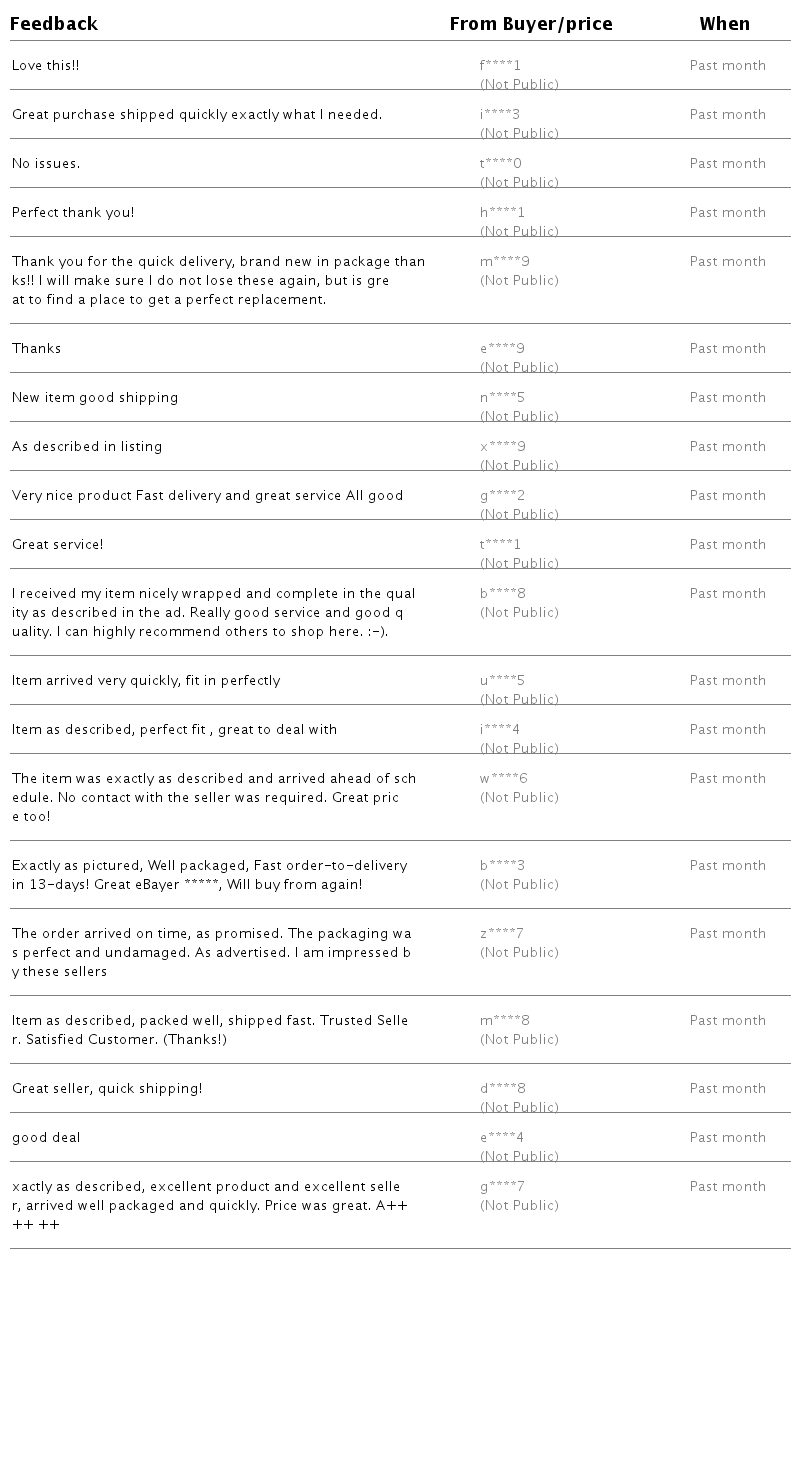Click the "good deal" feedback text
The height and width of the screenshot is (1480, 800).
pyautogui.click(x=46, y=1138)
